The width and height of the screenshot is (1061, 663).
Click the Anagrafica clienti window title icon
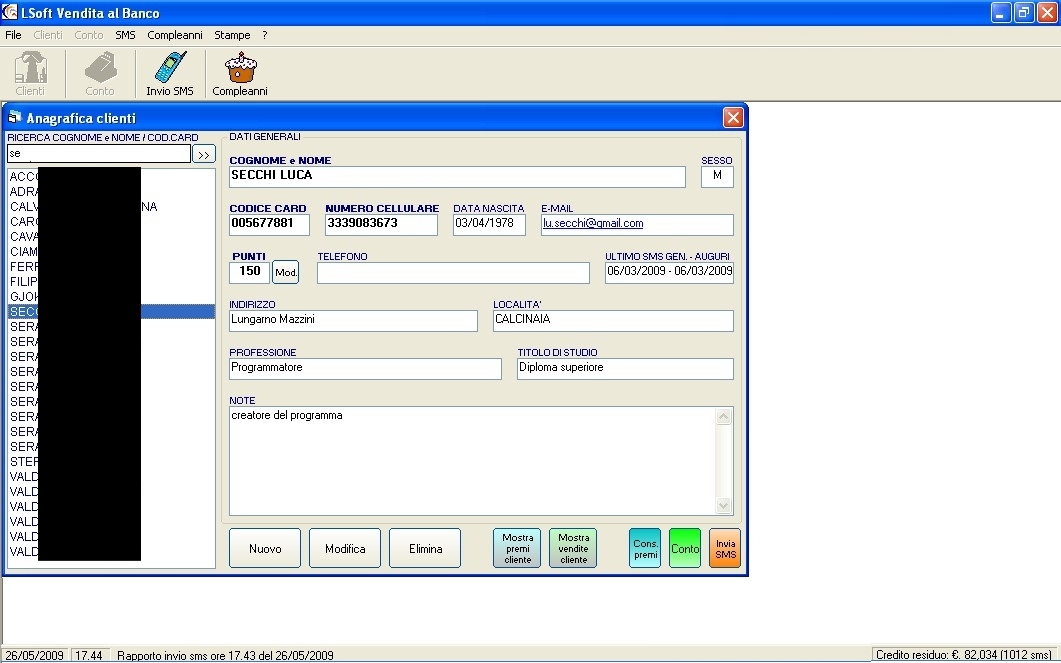pos(14,118)
